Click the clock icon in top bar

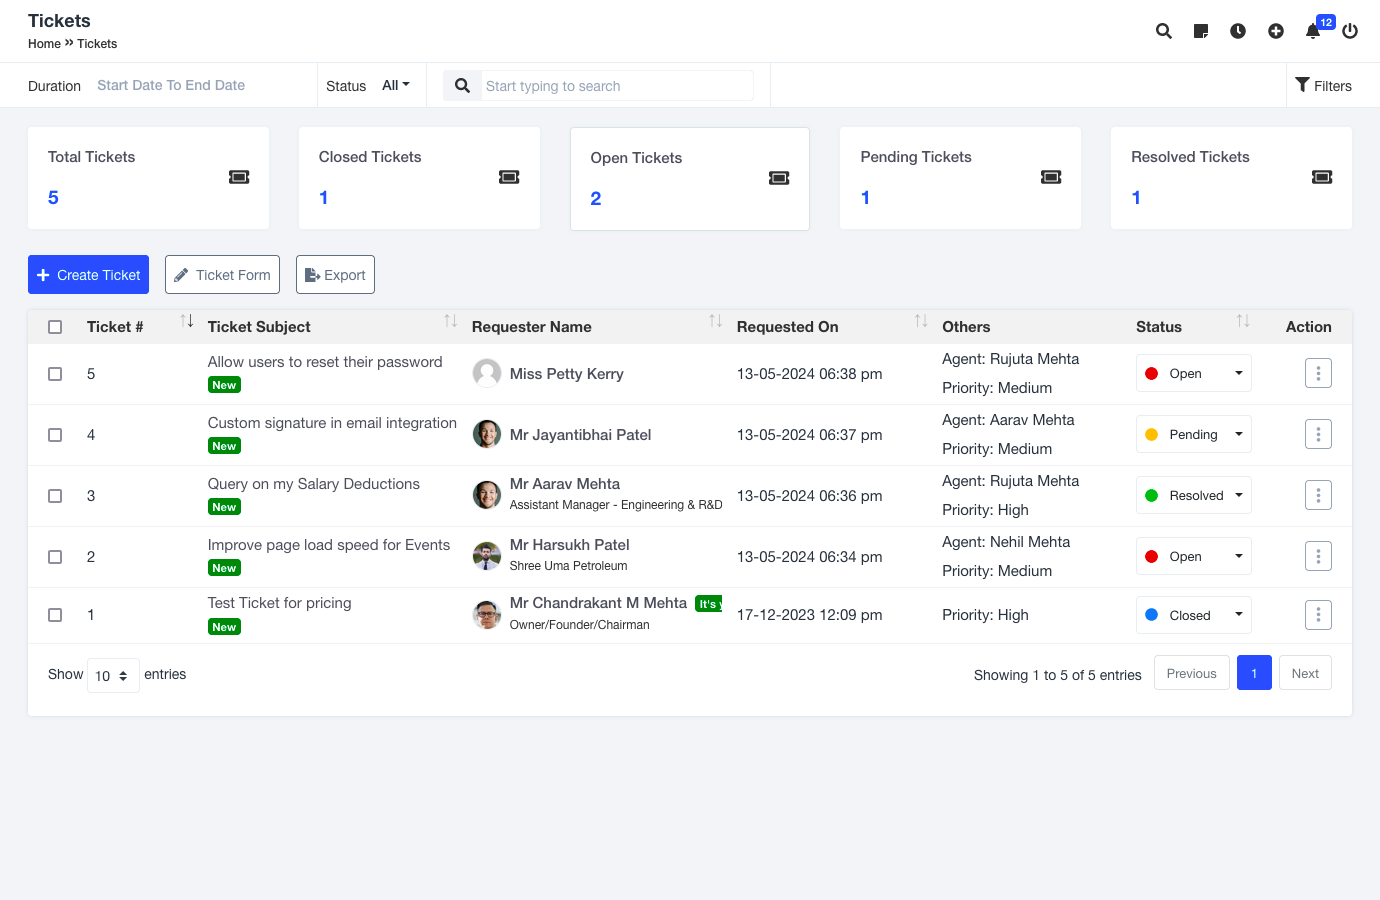click(1238, 31)
